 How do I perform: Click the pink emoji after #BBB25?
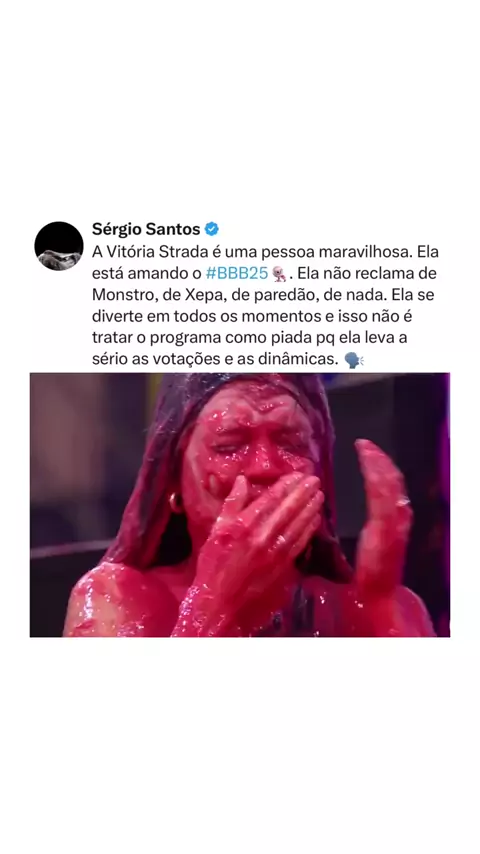280,273
